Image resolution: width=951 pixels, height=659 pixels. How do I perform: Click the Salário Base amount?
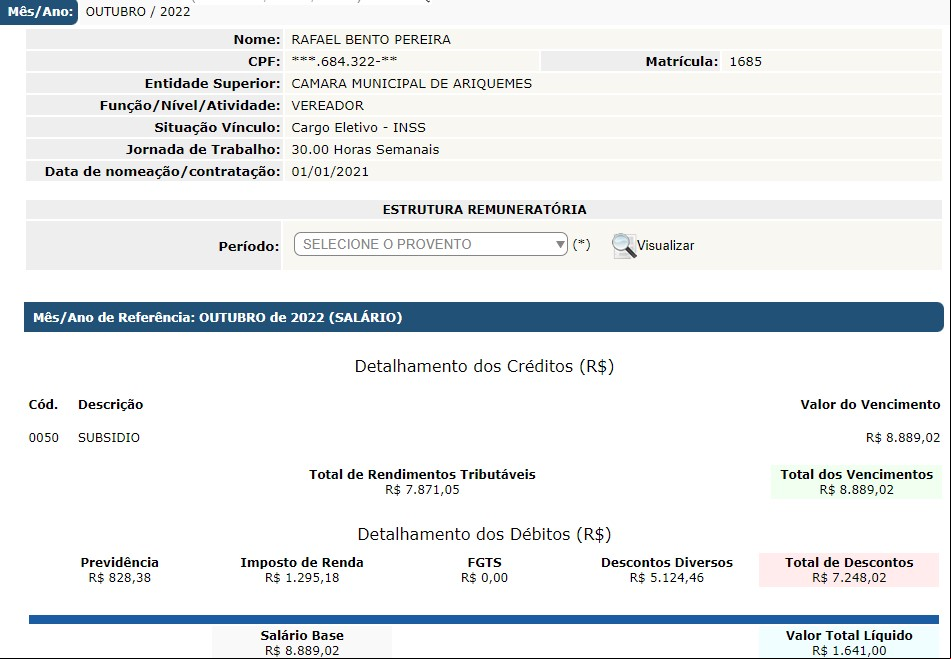pos(302,651)
